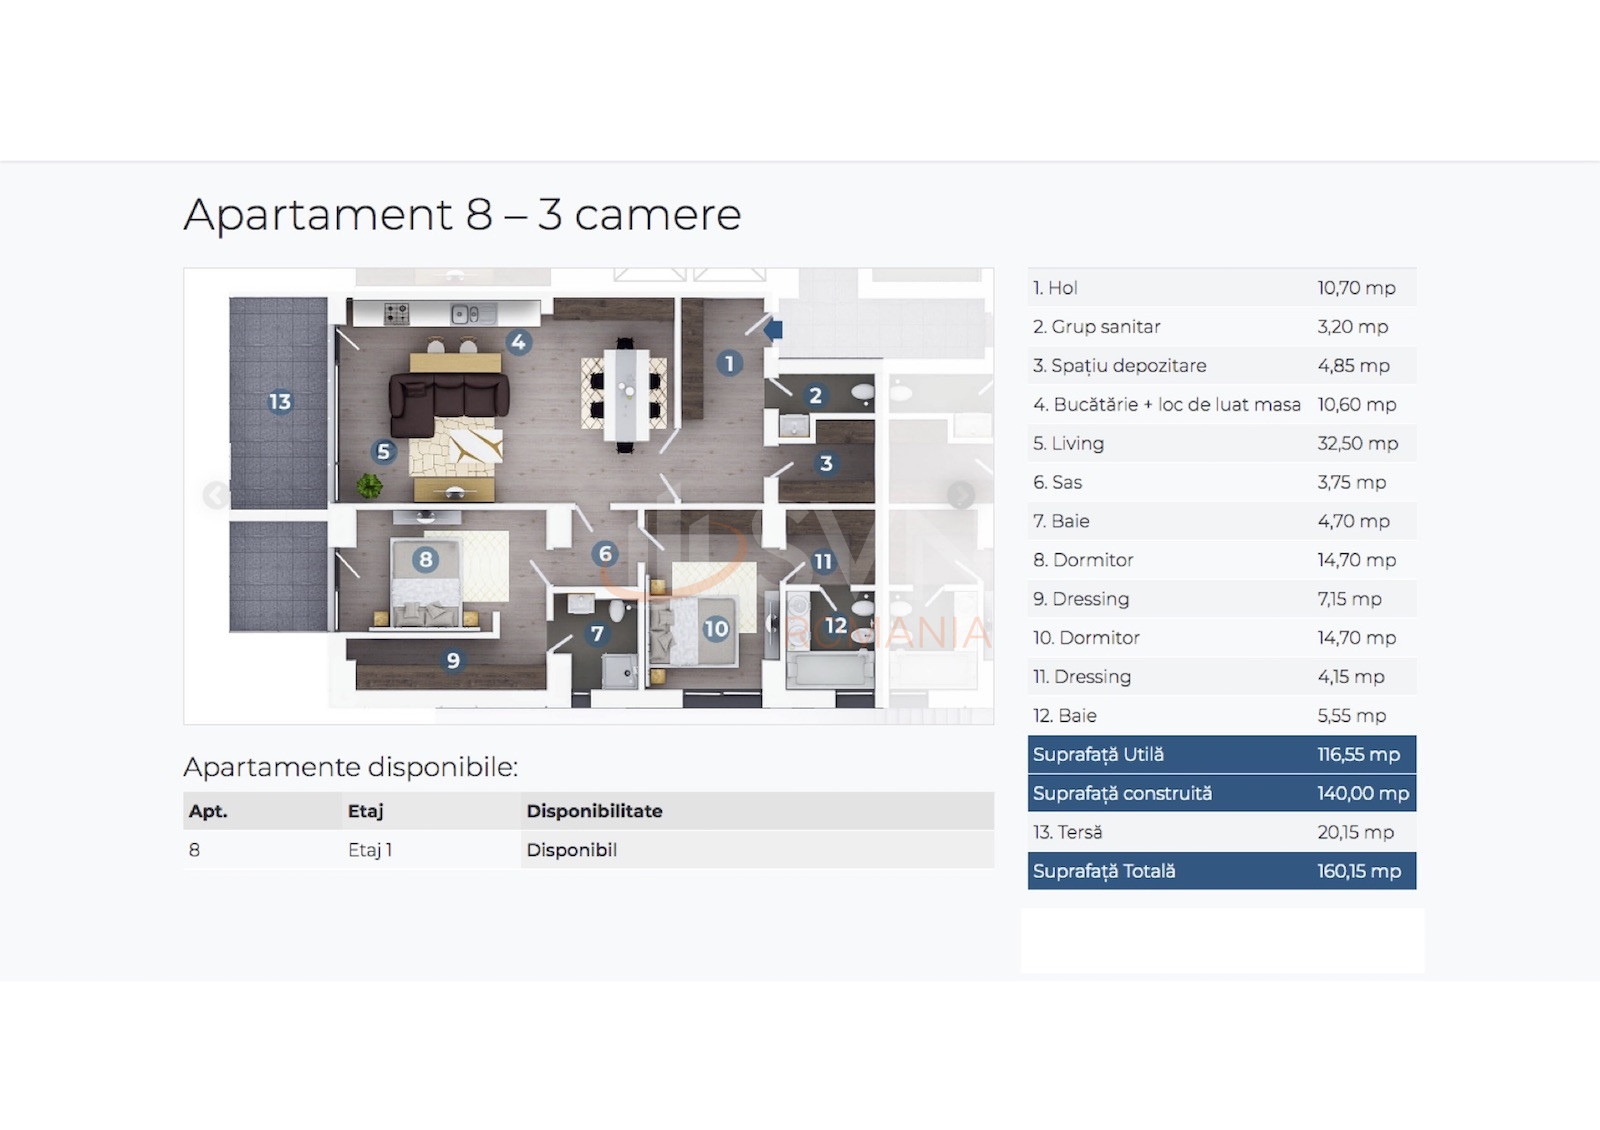Click marker 10 on the second Dormitor

(718, 630)
